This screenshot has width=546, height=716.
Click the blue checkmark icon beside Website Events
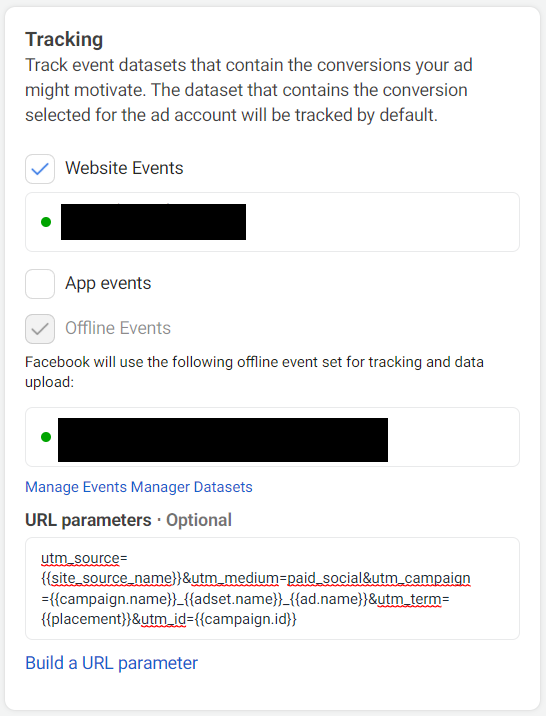point(40,169)
